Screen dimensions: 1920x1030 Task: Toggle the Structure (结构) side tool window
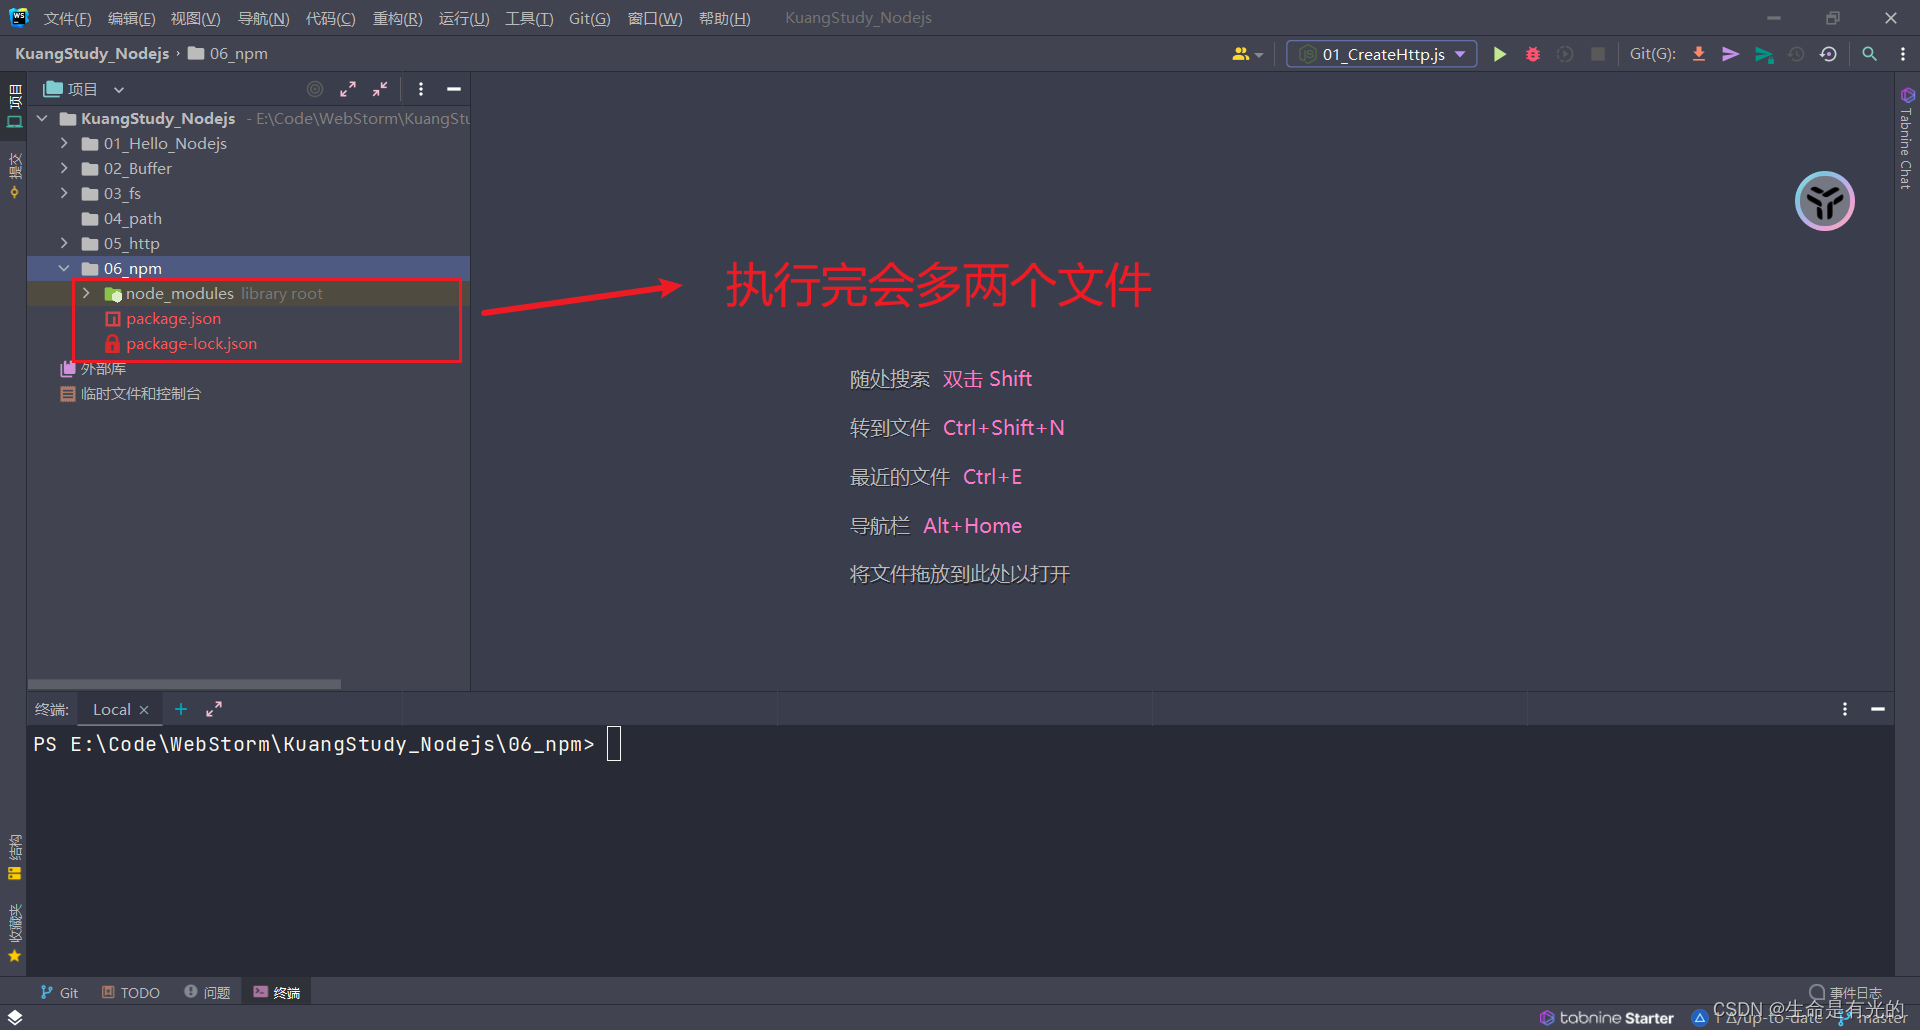(14, 857)
